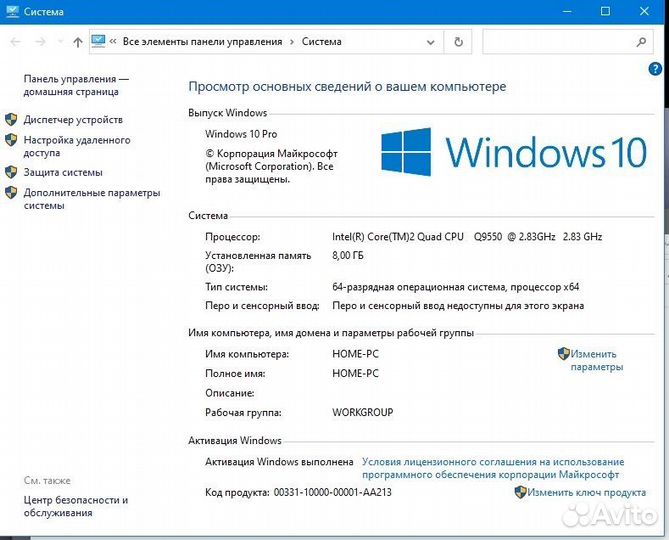Open 'Панель управления — домашняя страница'

tap(76, 85)
